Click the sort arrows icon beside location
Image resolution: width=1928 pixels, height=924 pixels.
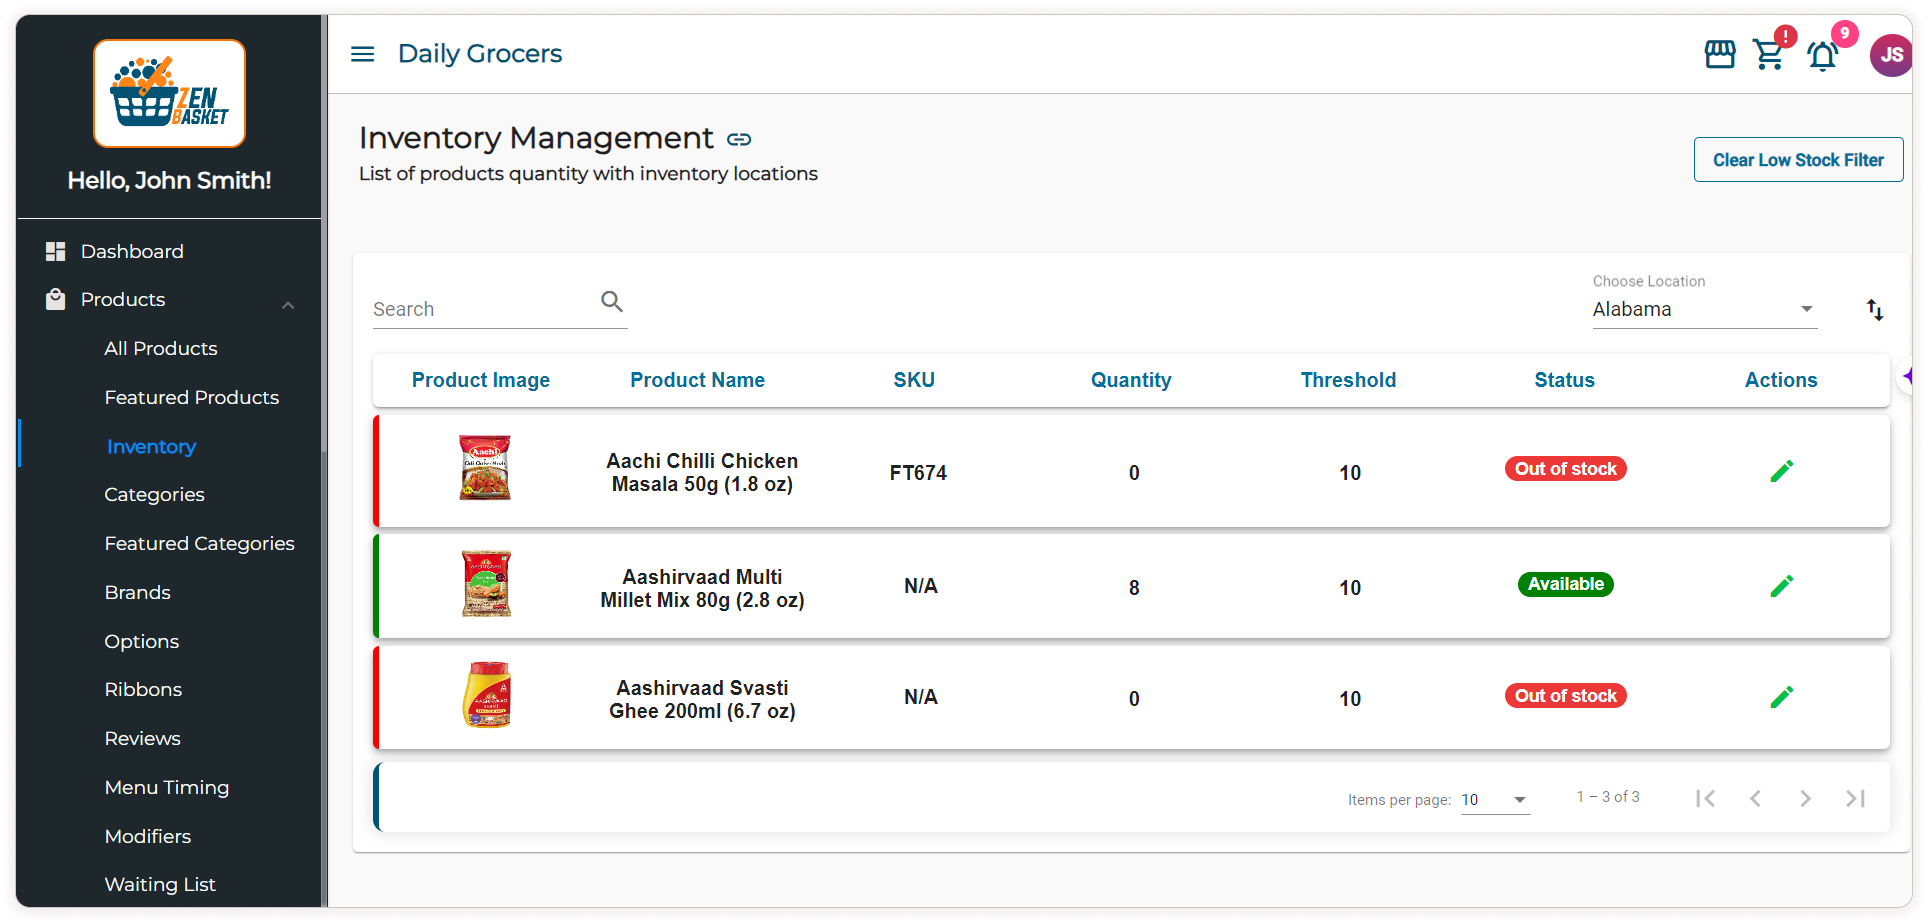pos(1875,310)
